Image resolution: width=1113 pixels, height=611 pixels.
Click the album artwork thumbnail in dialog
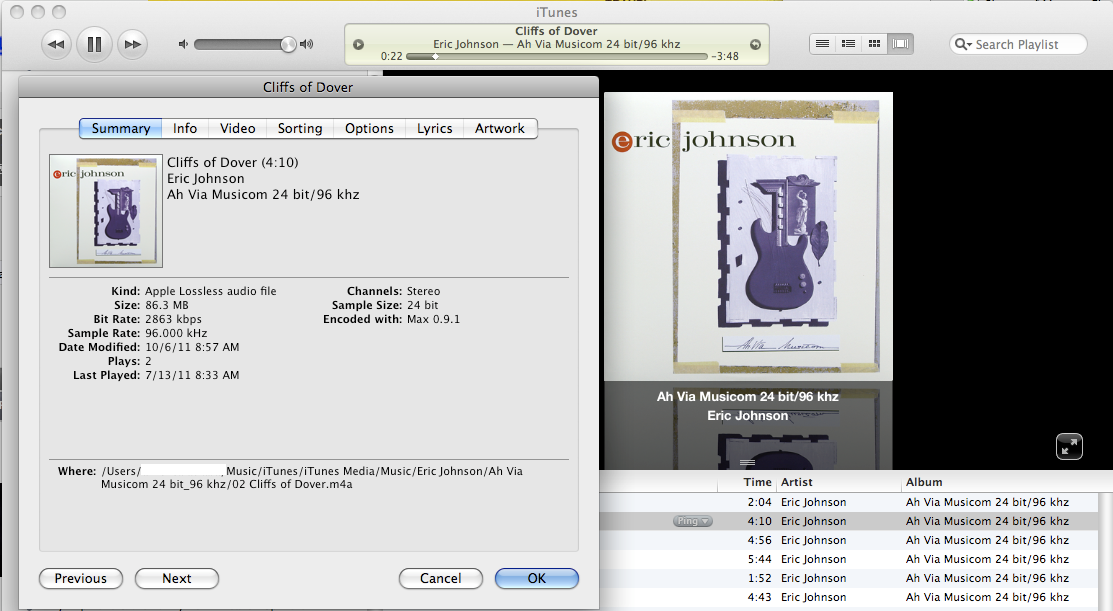(x=106, y=211)
